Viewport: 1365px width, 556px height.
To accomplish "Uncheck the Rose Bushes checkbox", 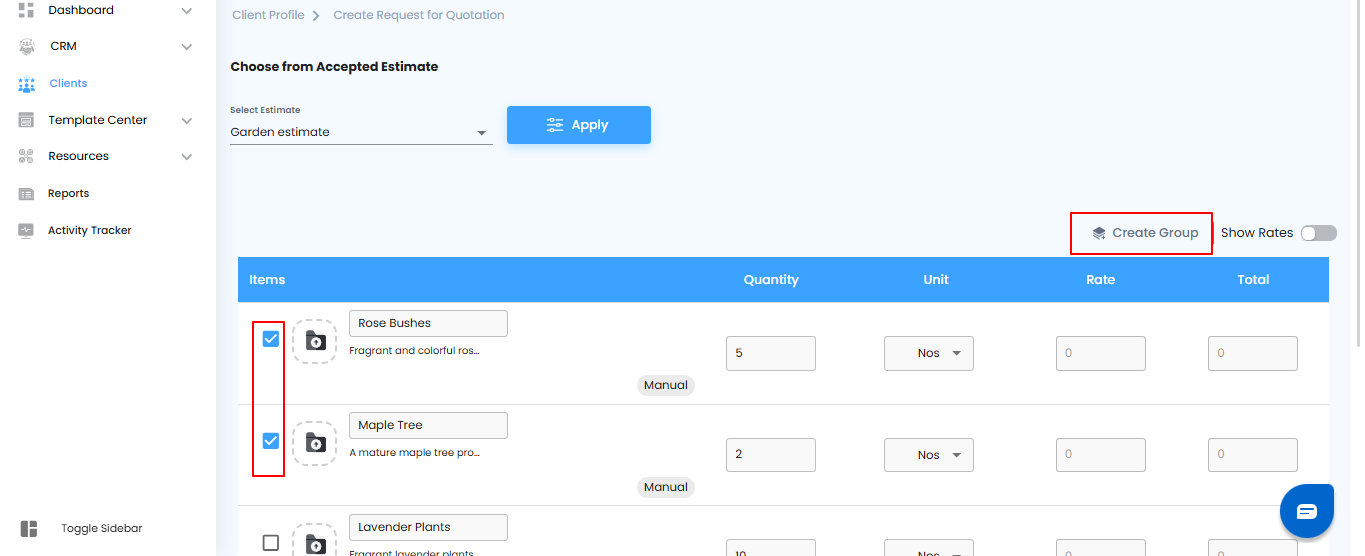I will [x=271, y=339].
